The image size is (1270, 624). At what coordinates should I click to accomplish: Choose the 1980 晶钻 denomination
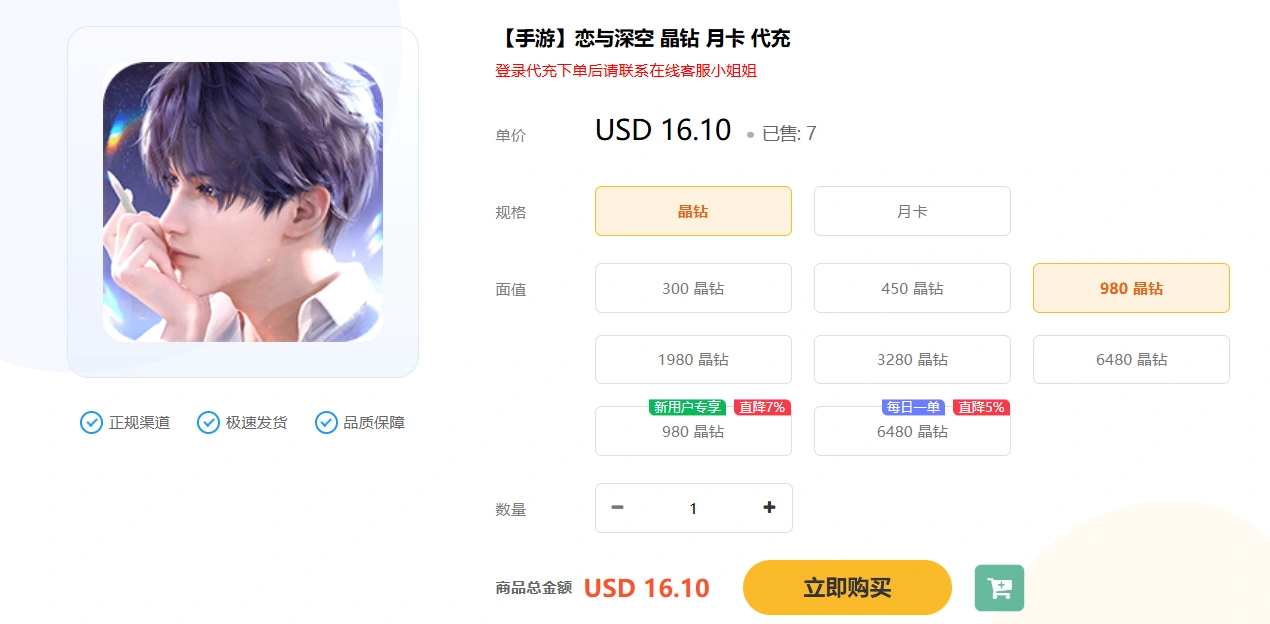click(693, 359)
